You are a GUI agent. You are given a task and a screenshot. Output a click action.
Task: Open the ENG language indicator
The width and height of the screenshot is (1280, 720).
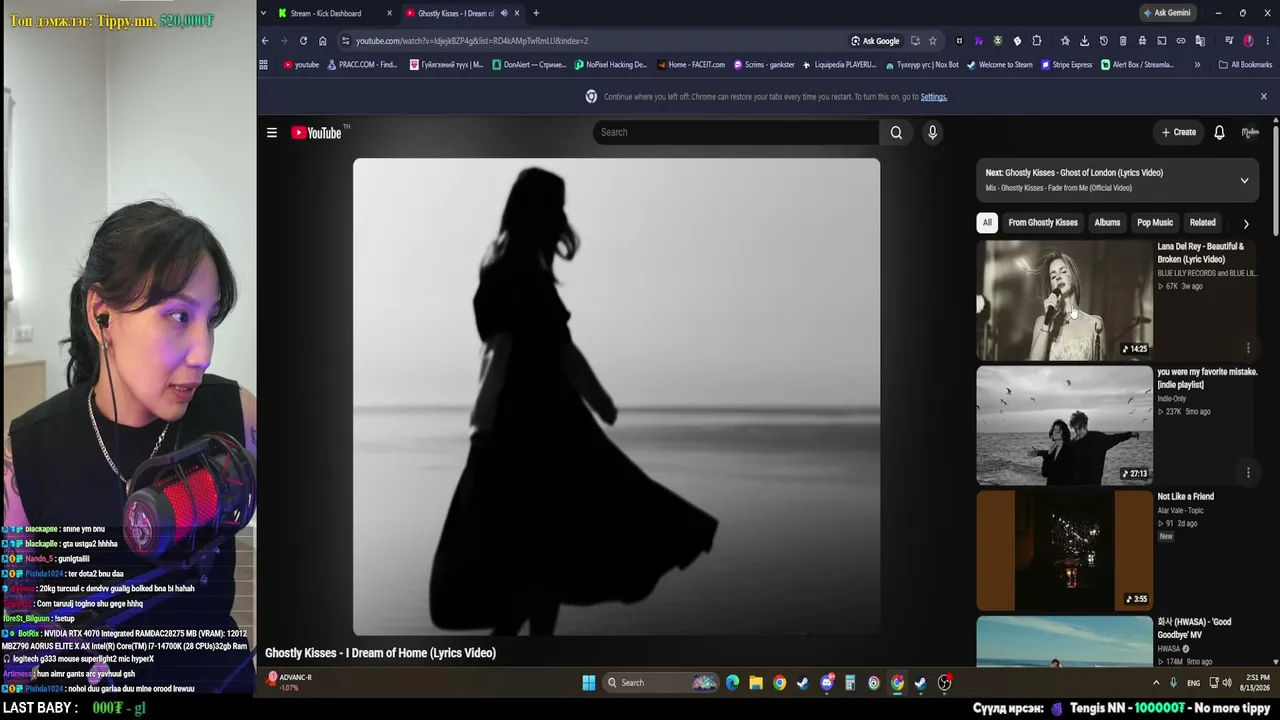pyautogui.click(x=1193, y=683)
